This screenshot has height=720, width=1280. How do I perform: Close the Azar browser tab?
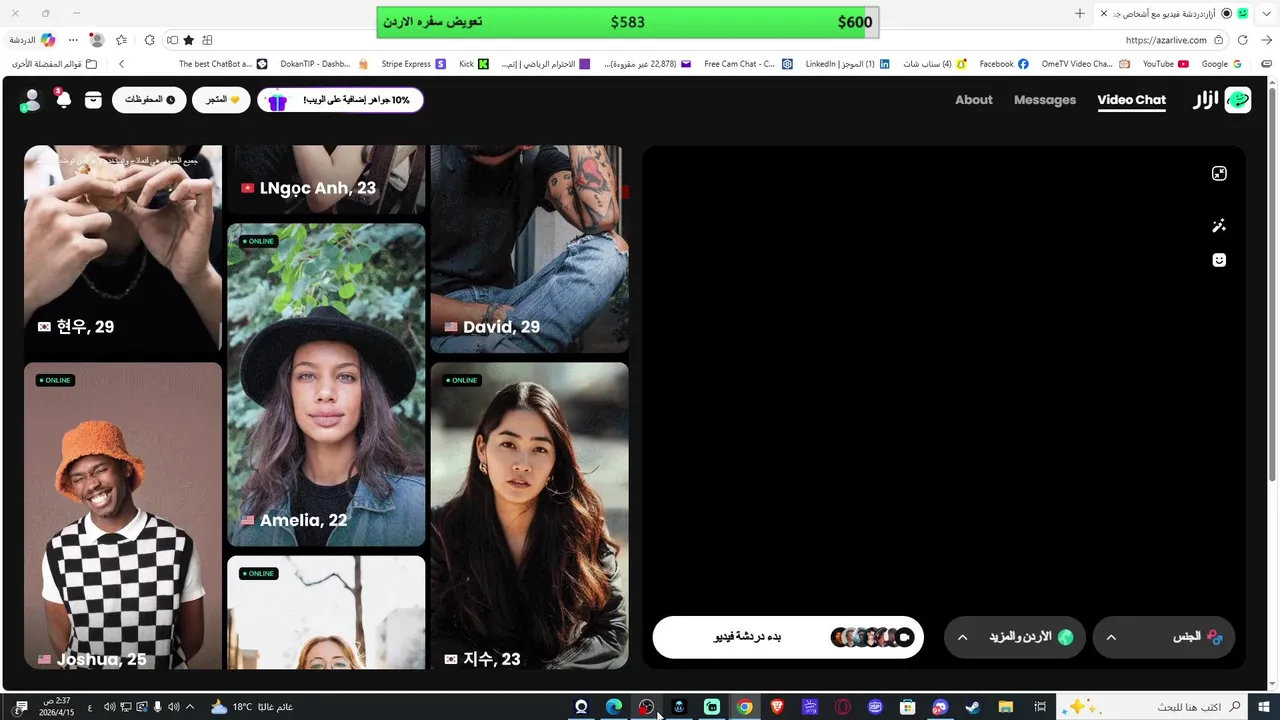pos(1104,13)
